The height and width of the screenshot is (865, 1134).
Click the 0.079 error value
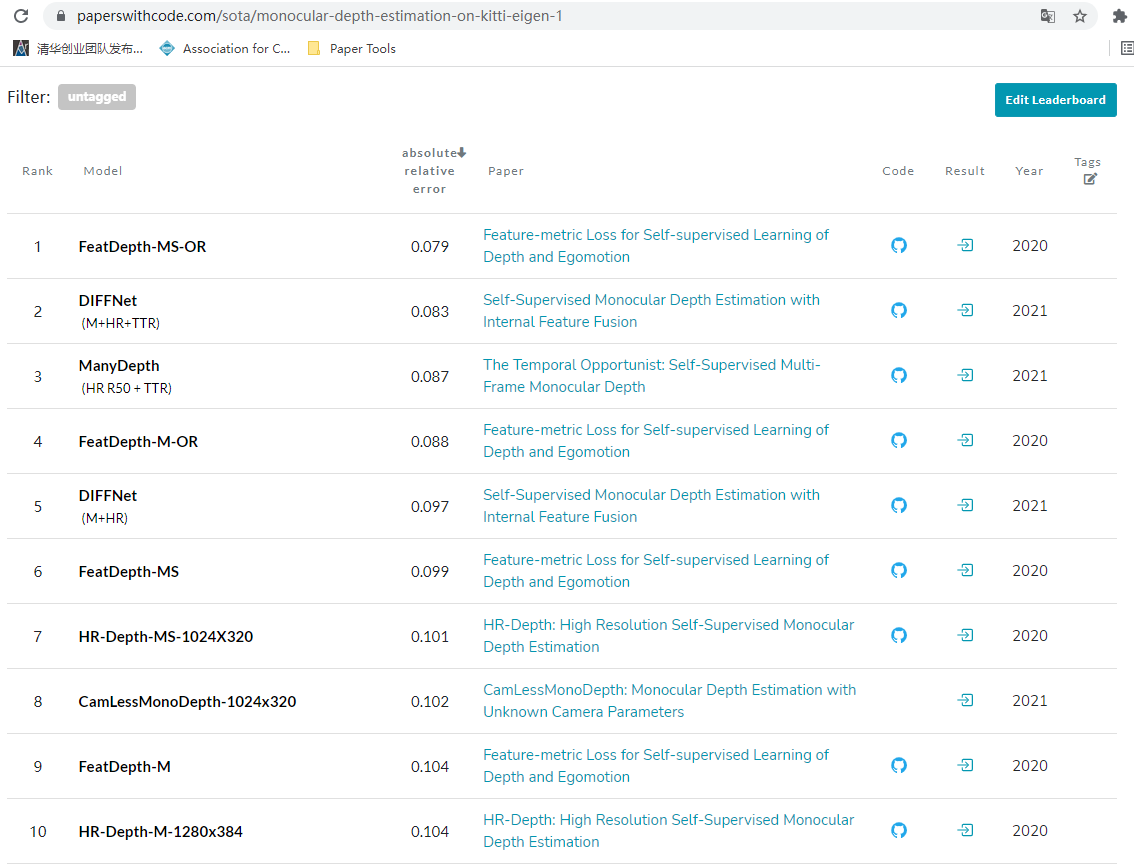(430, 247)
